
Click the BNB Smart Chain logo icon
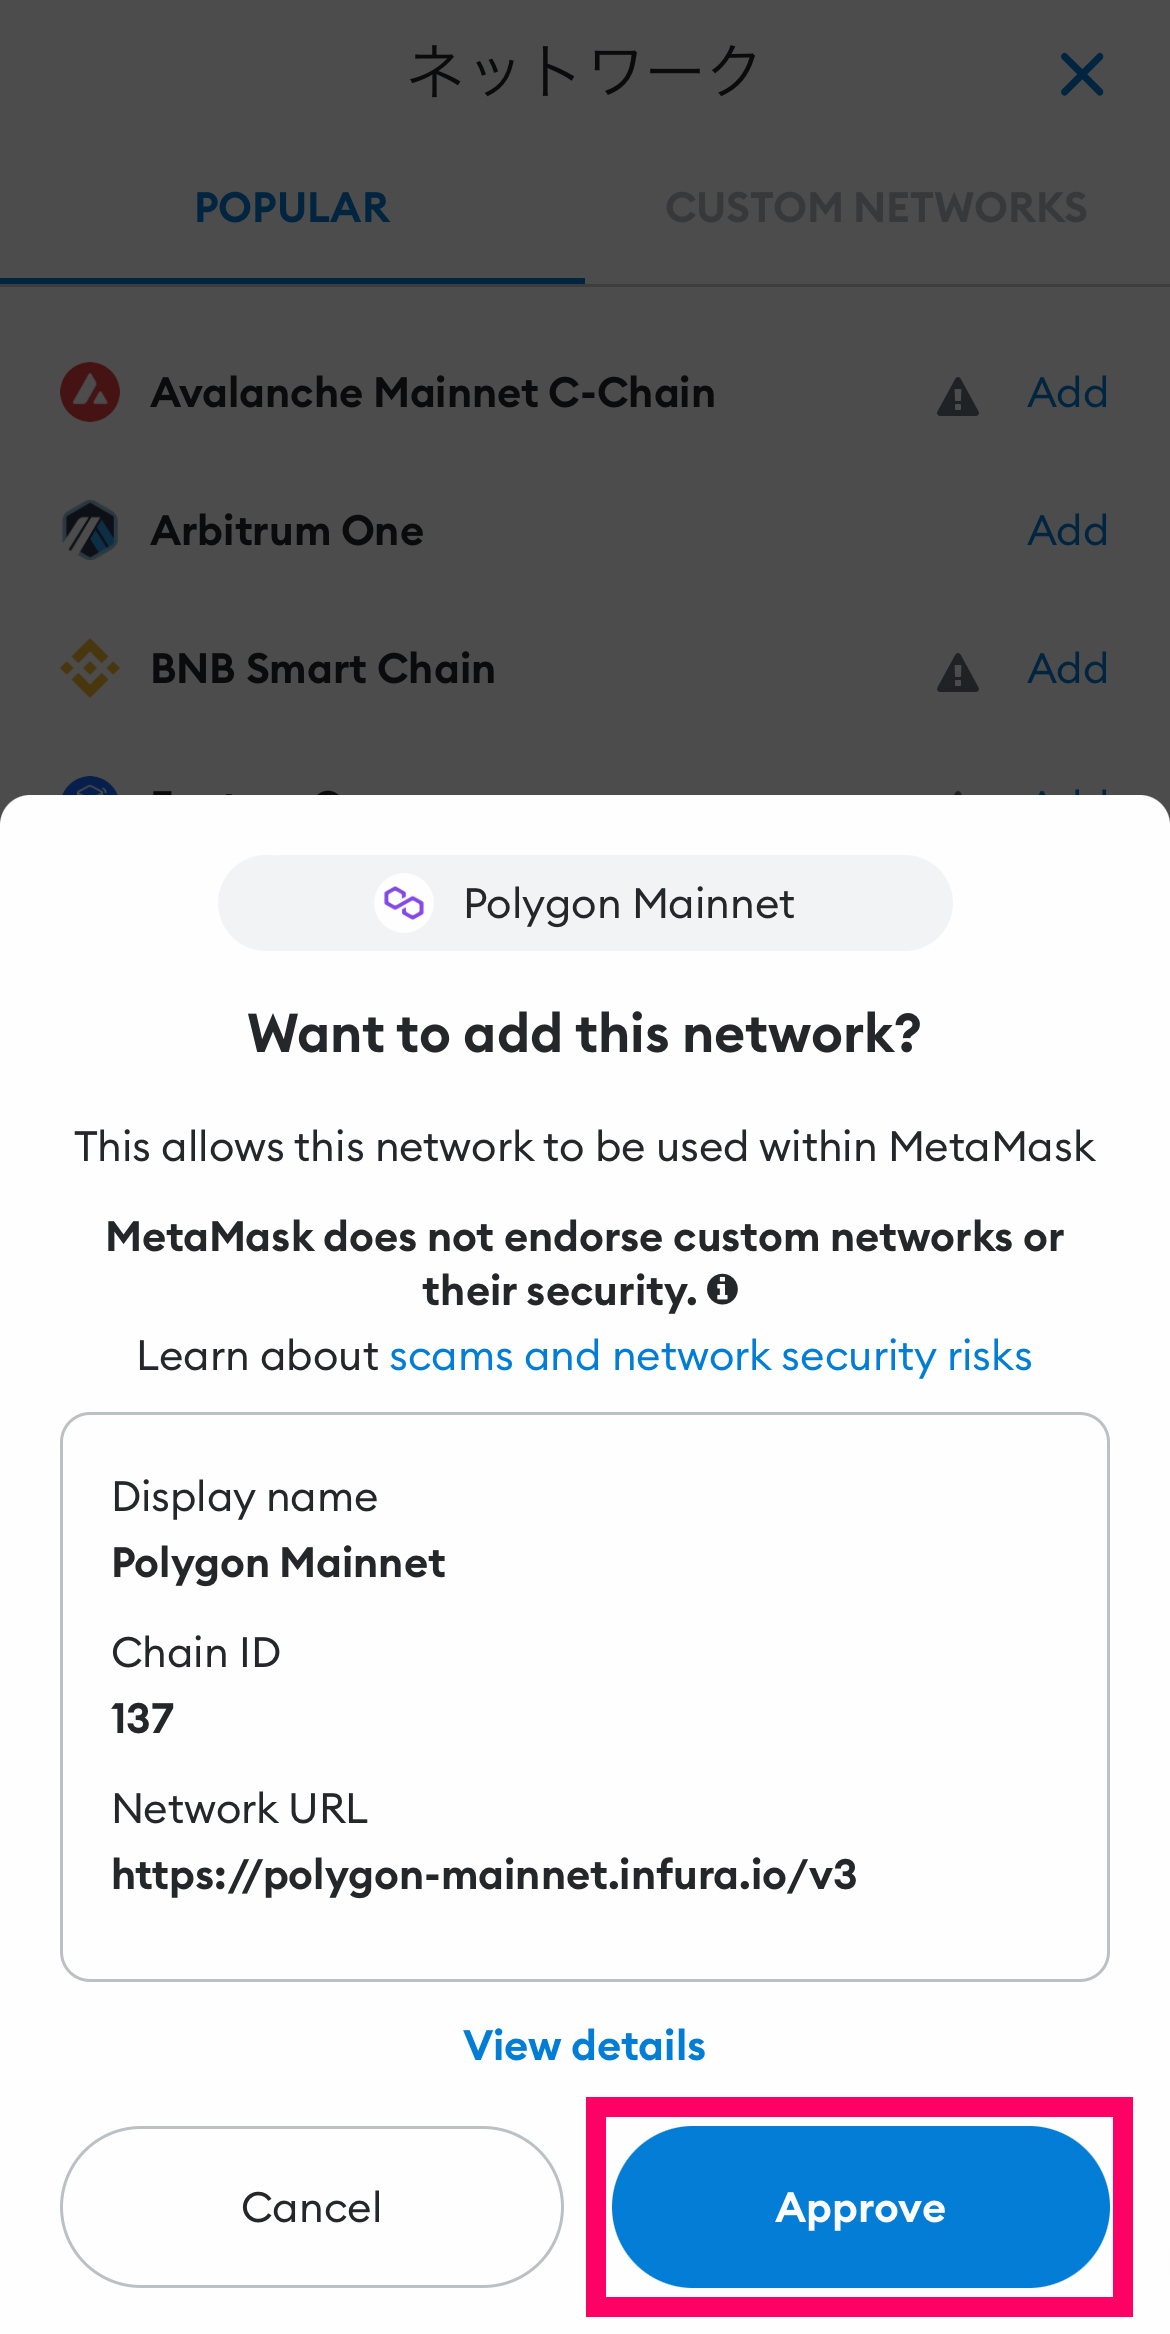point(90,668)
